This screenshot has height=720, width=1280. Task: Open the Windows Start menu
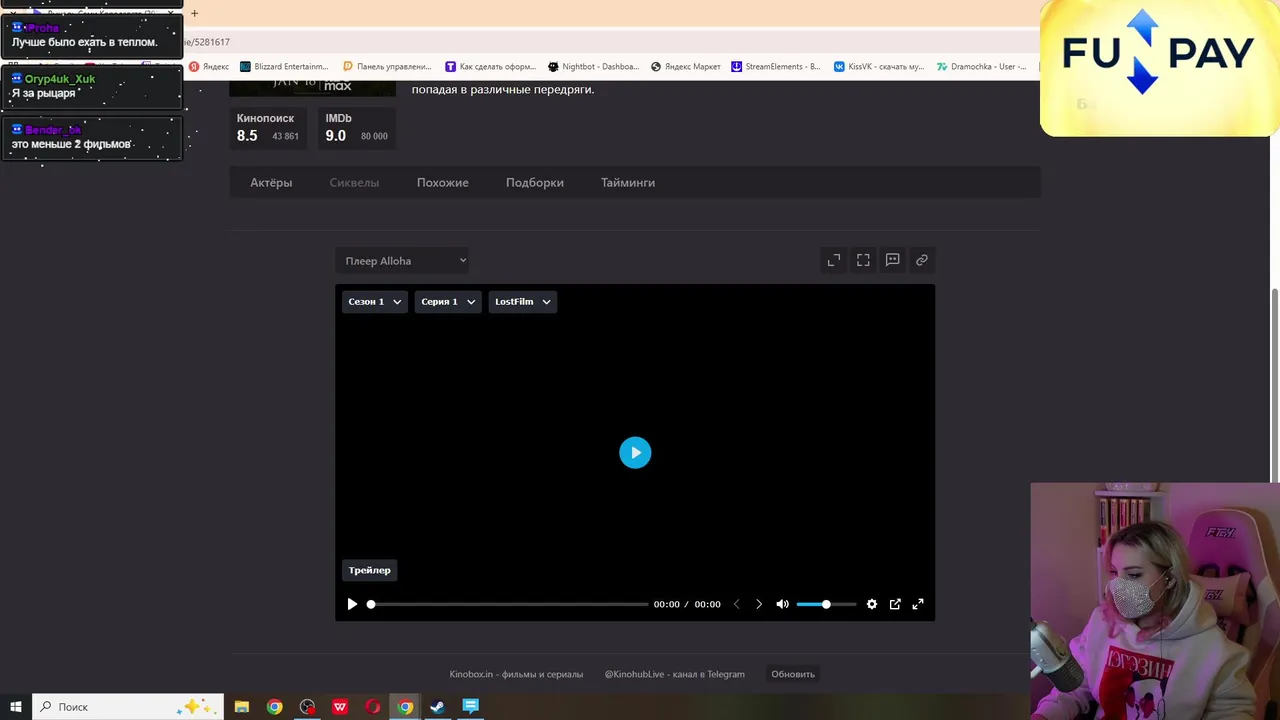[16, 707]
